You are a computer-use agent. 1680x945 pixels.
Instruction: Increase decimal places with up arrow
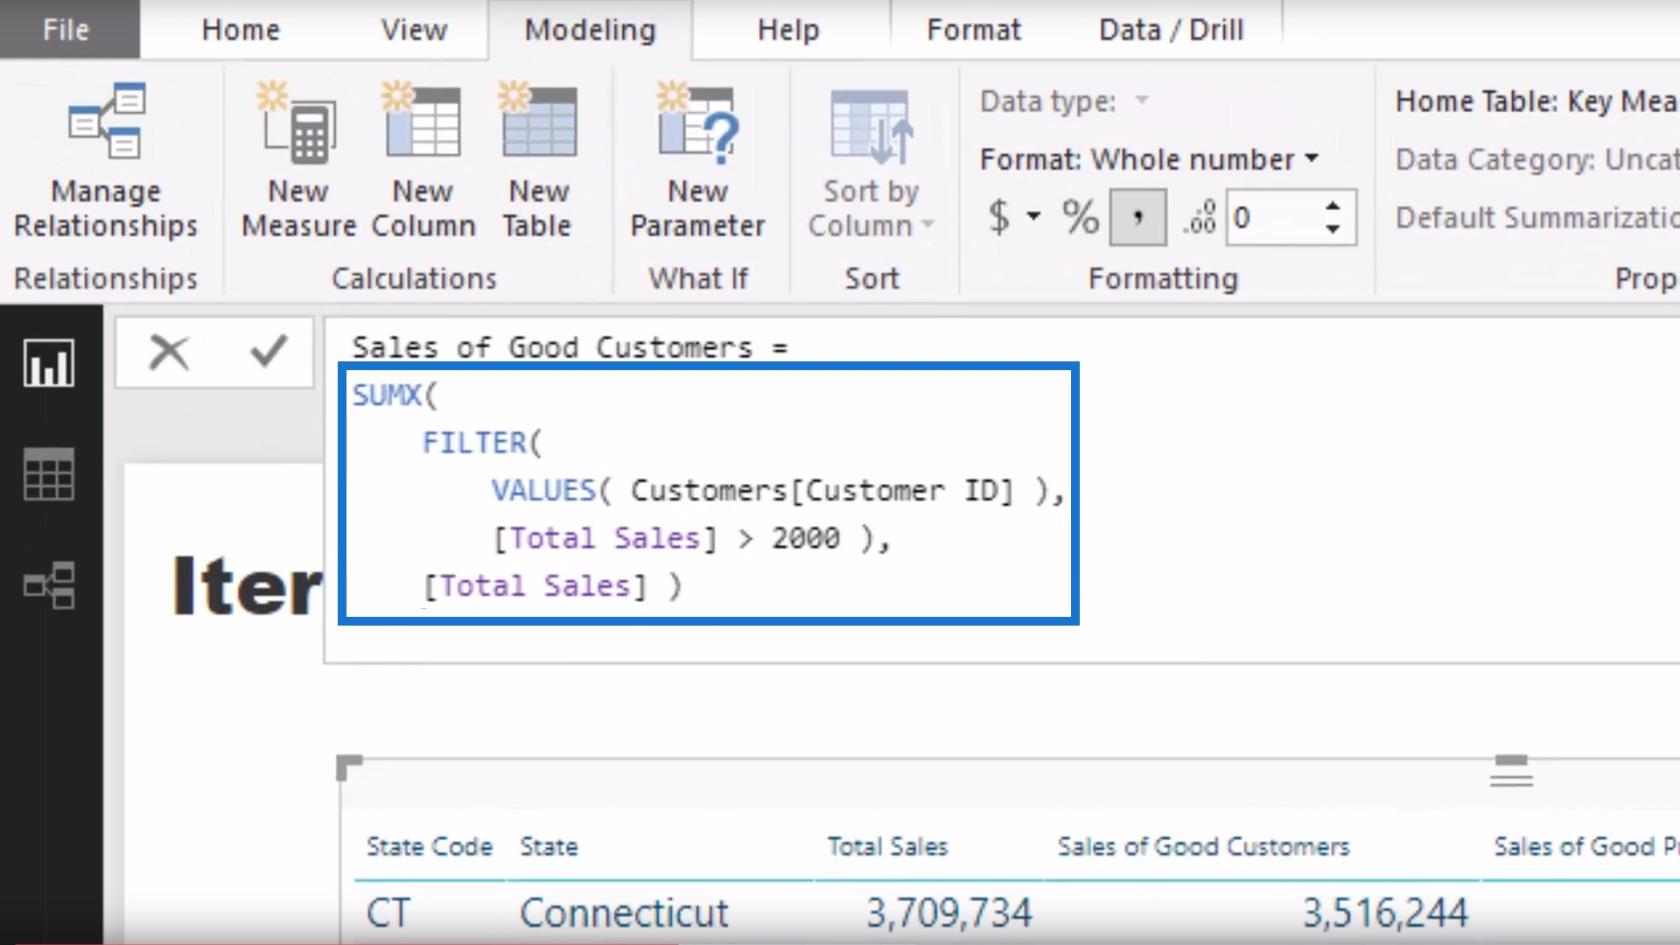tap(1332, 206)
